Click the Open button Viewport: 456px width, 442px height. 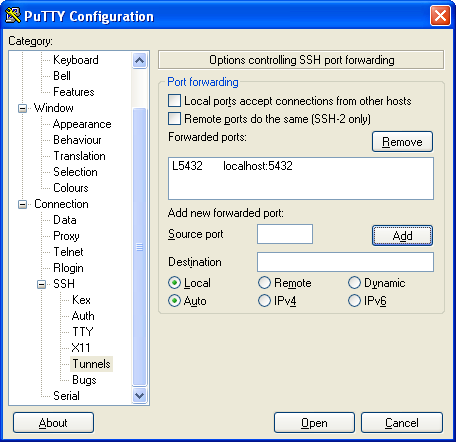[x=314, y=423]
